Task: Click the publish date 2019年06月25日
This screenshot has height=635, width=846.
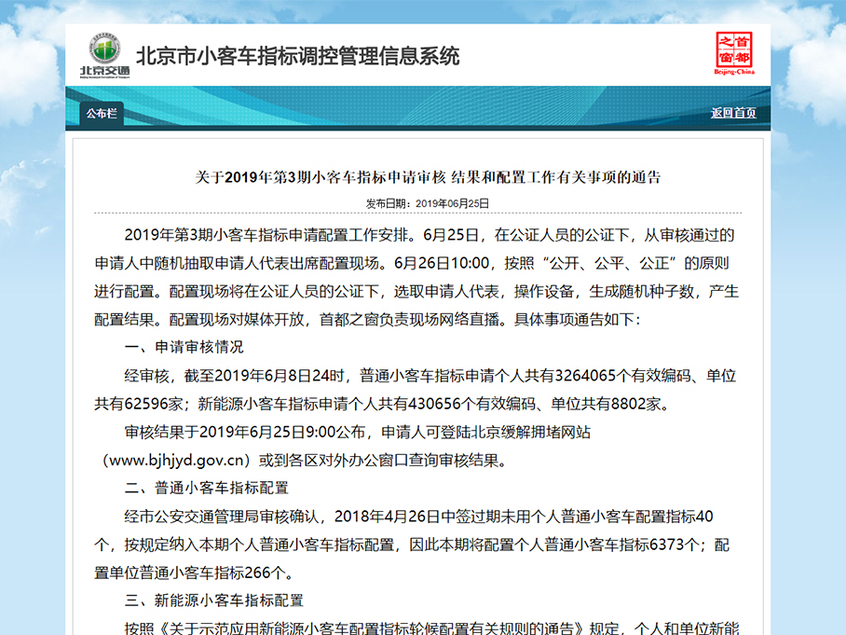Action: 452,203
